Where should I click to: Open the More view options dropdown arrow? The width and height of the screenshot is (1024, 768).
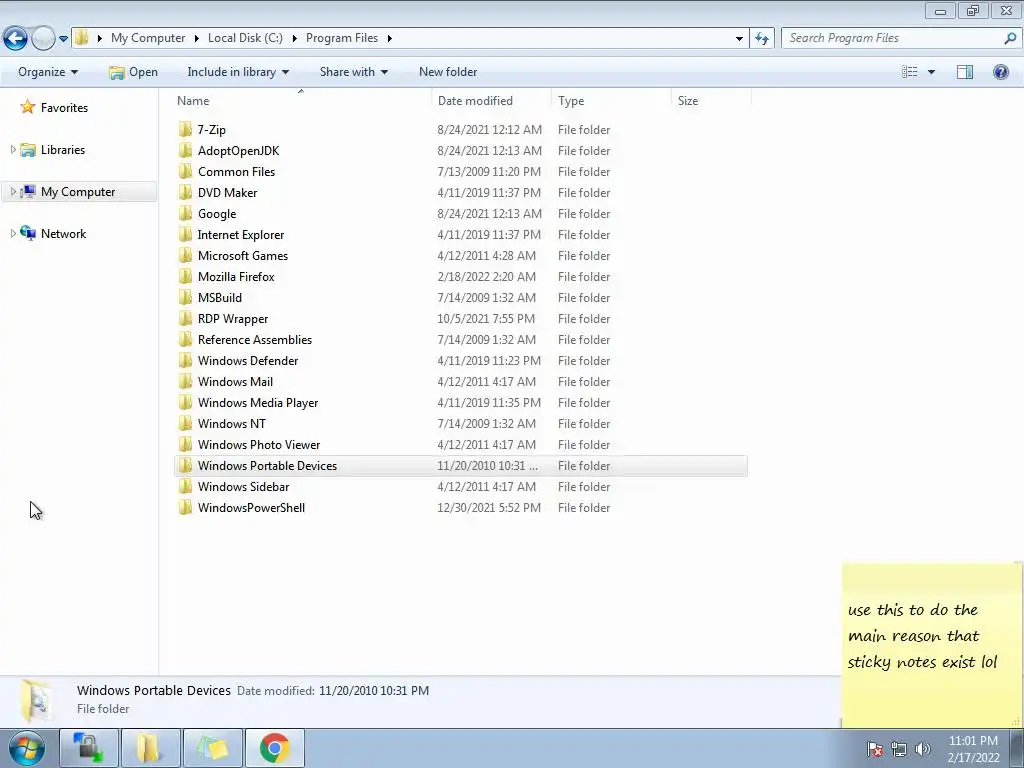(931, 72)
